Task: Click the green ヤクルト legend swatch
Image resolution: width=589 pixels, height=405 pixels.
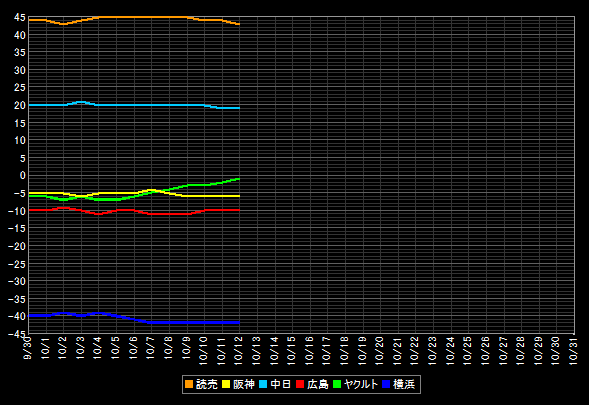Action: point(337,384)
